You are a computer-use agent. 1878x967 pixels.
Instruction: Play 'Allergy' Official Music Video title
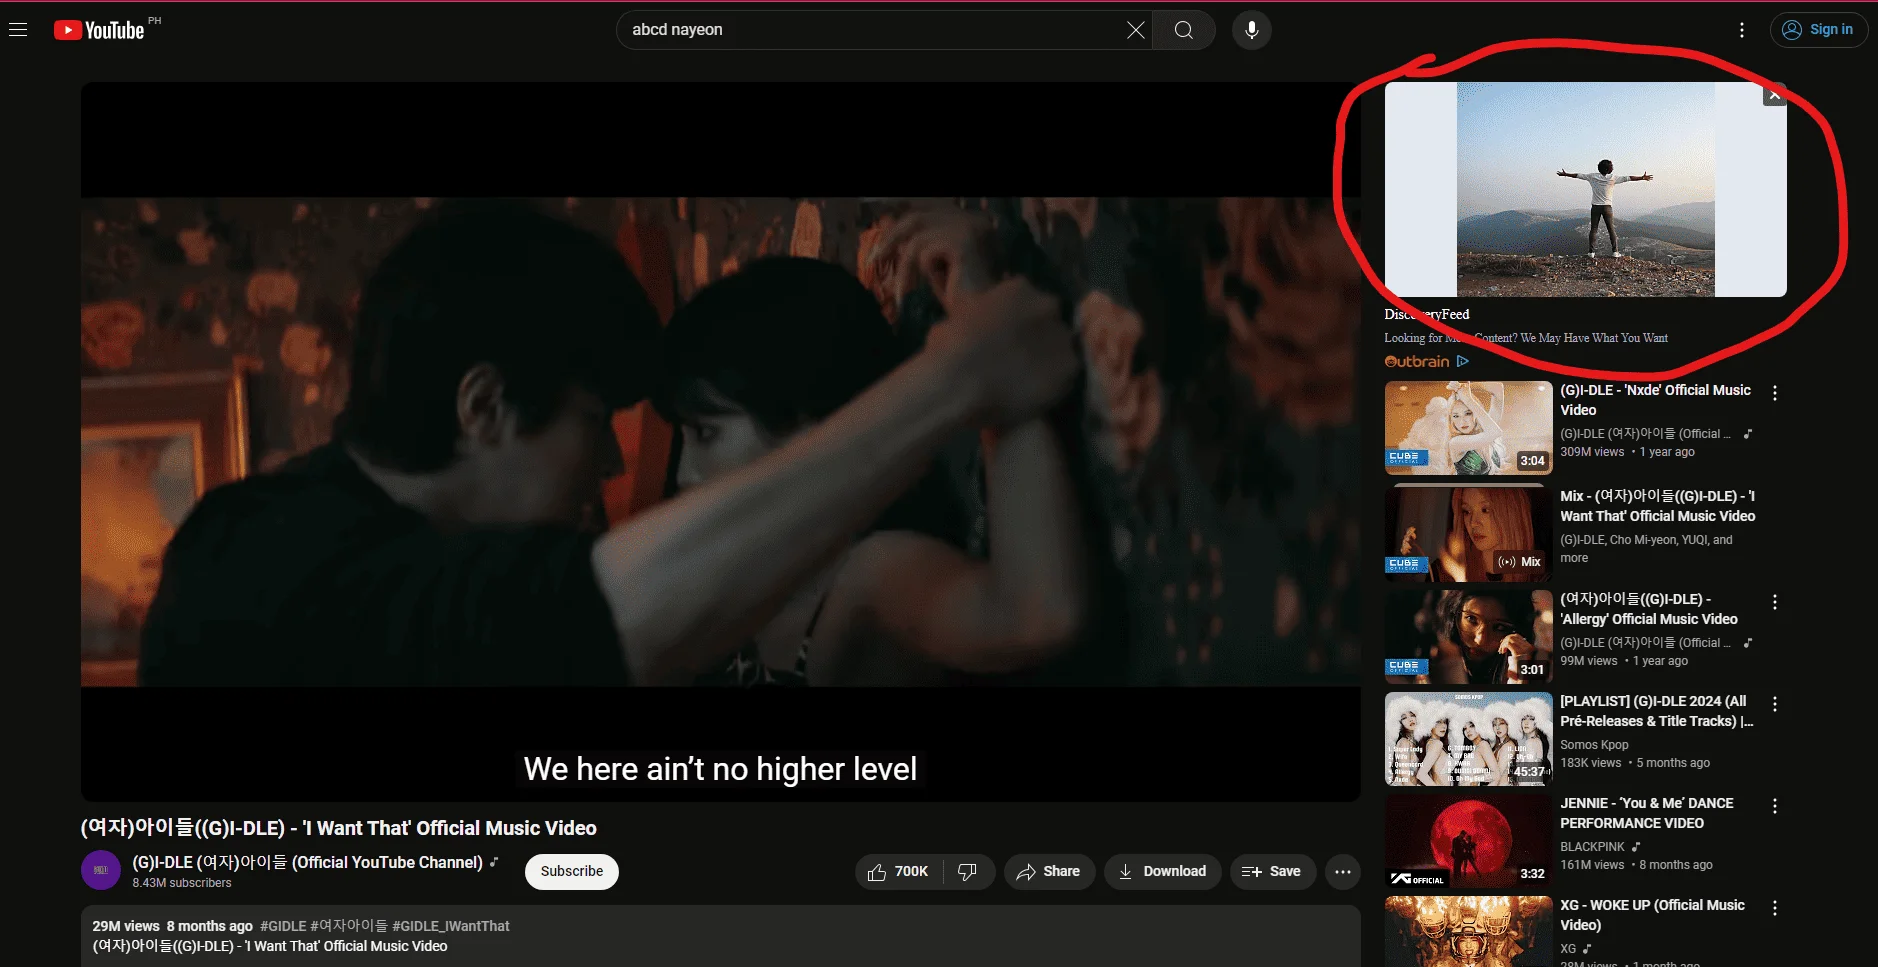coord(1649,609)
